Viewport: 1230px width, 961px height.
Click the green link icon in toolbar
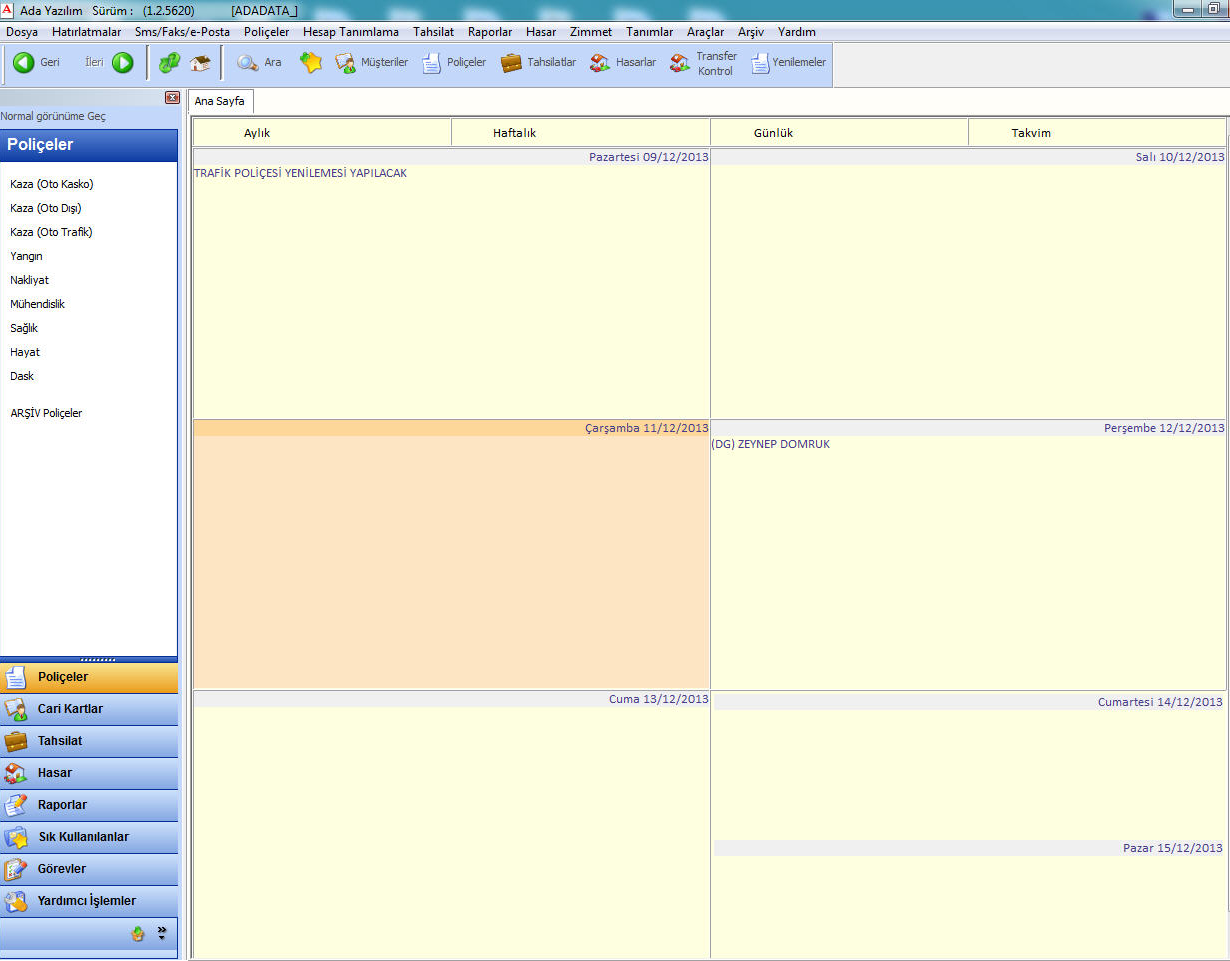170,63
